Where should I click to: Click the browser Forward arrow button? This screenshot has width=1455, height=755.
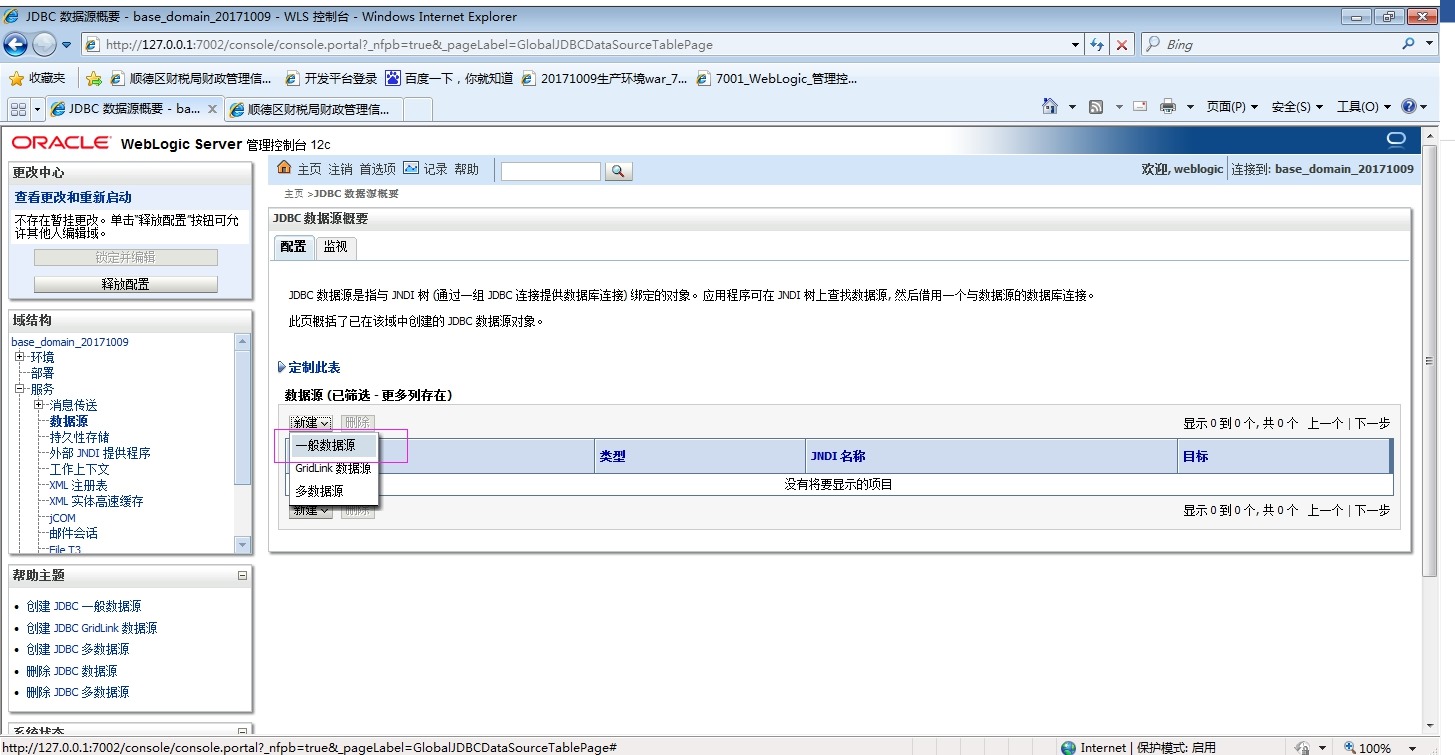click(45, 44)
